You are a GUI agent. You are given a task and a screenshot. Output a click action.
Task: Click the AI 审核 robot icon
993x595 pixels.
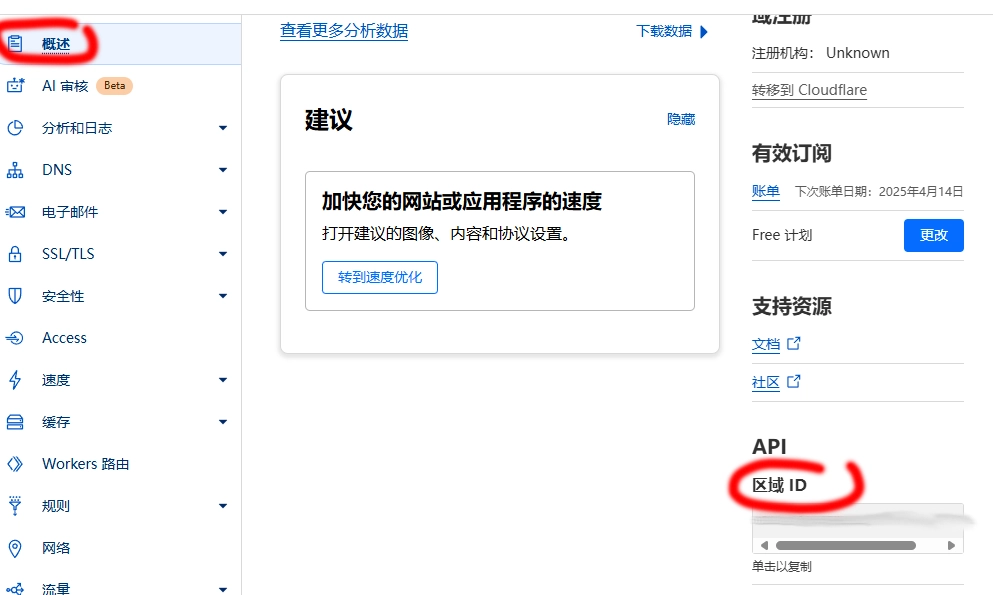point(15,86)
